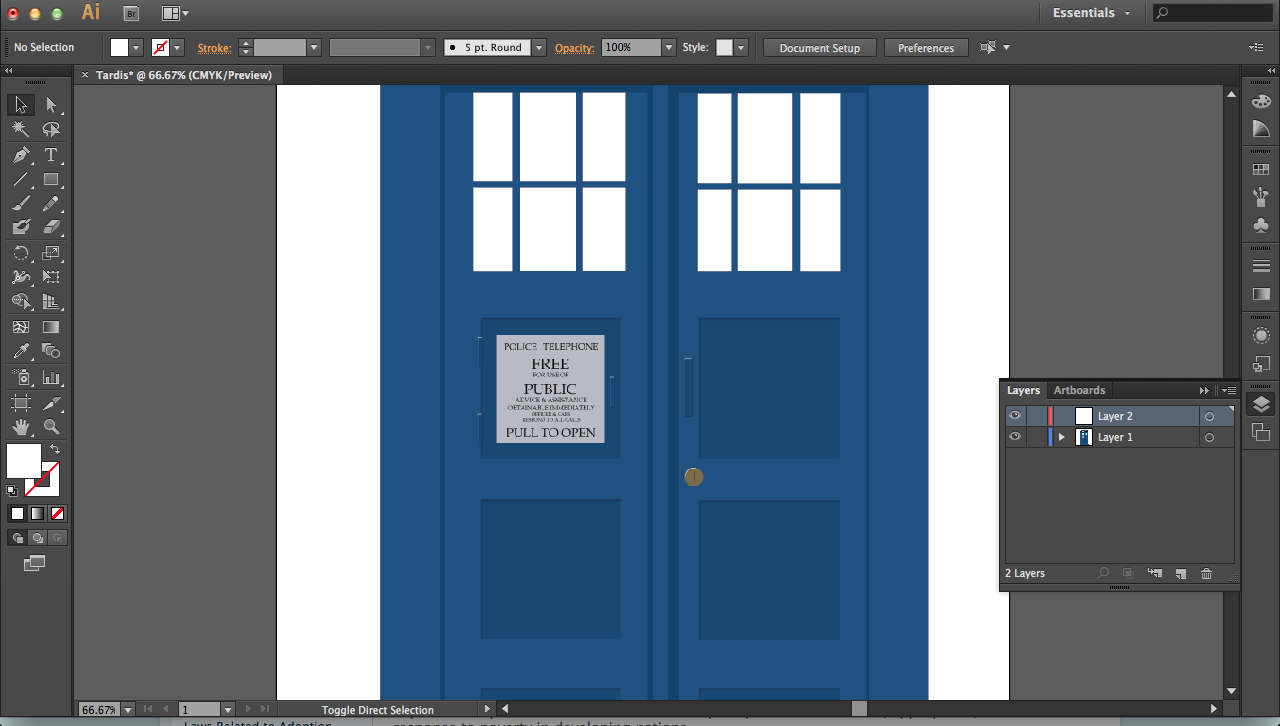Open the Style swatch dropdown
Screen dimensions: 1280x726
click(x=741, y=48)
